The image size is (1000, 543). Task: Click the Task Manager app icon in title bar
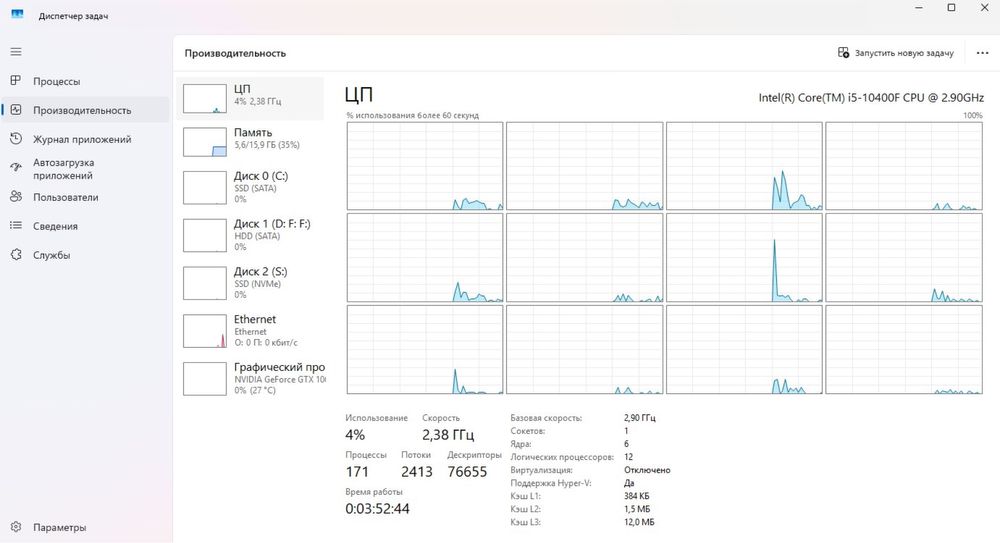[17, 14]
